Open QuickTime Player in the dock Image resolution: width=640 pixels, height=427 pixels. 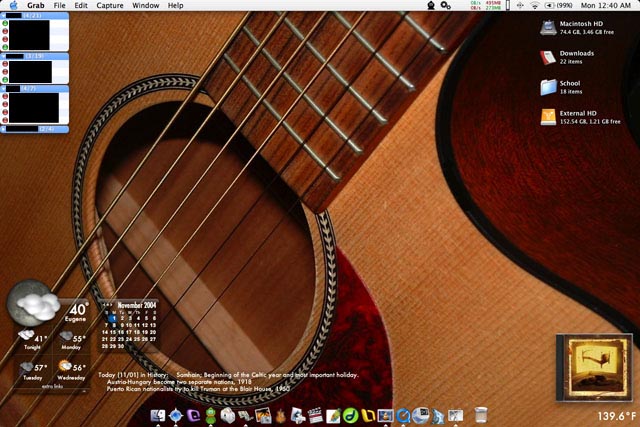(x=403, y=416)
